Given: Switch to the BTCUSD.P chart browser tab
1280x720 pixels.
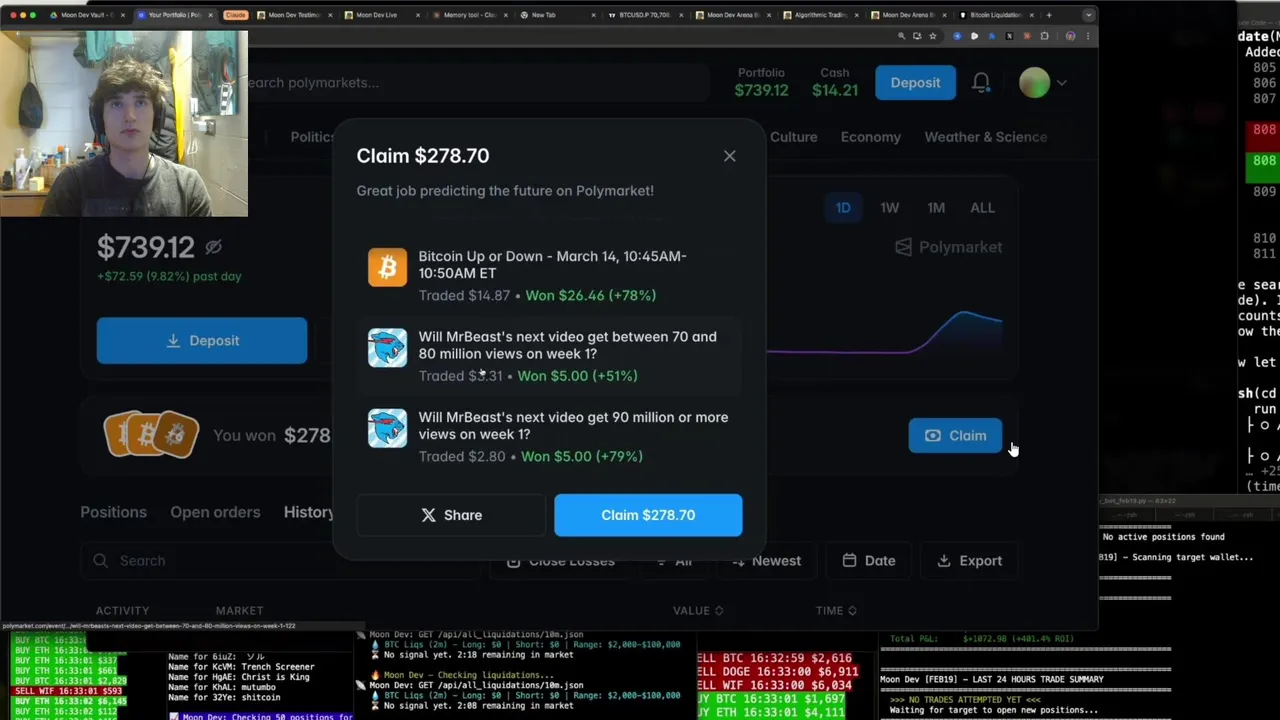Looking at the screenshot, I should tap(643, 15).
